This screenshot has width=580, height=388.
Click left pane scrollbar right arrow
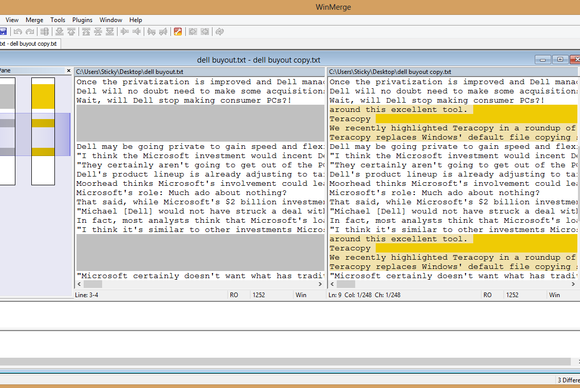tap(320, 284)
